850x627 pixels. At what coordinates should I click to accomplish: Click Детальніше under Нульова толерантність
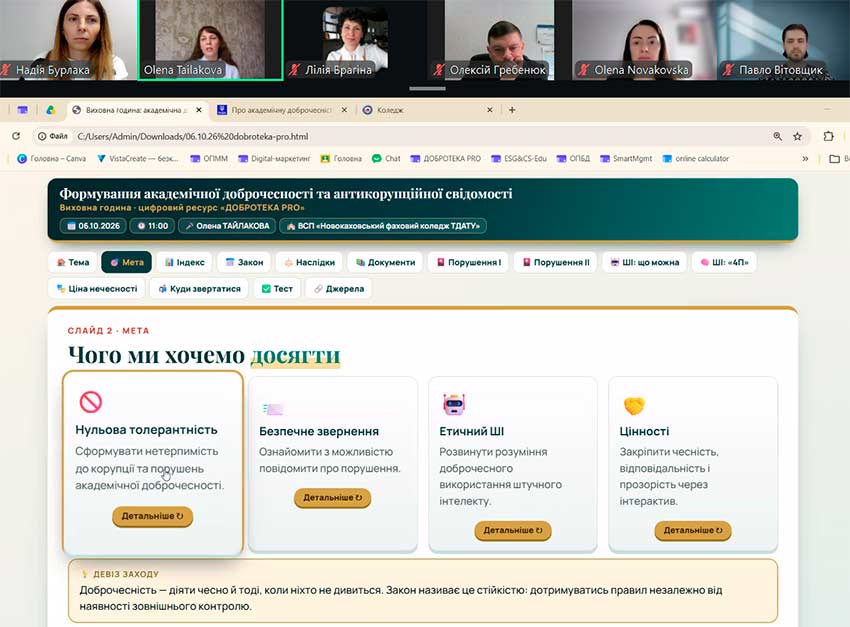tap(153, 516)
